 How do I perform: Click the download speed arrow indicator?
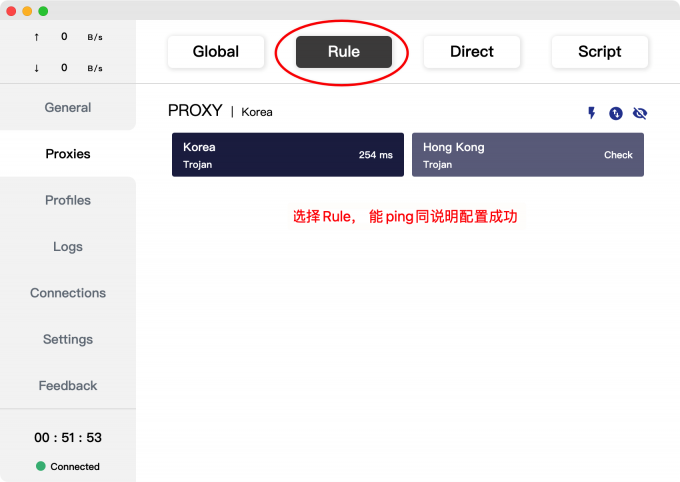tap(36, 68)
